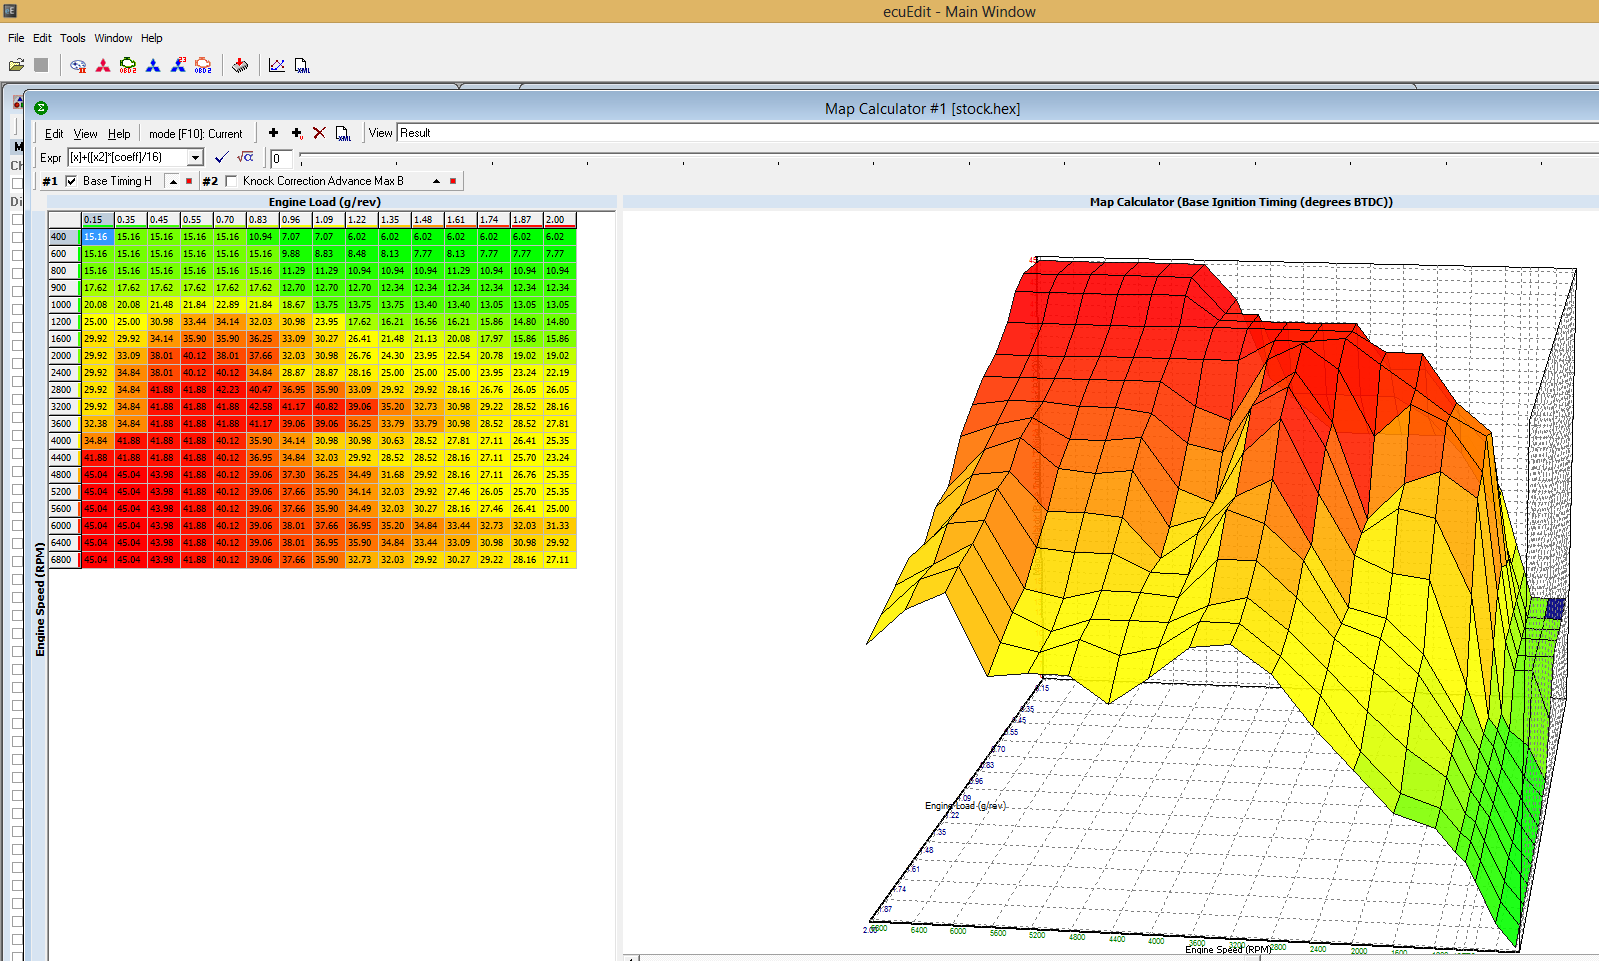
Task: Open Map Calculator Help menu
Action: click(x=119, y=134)
